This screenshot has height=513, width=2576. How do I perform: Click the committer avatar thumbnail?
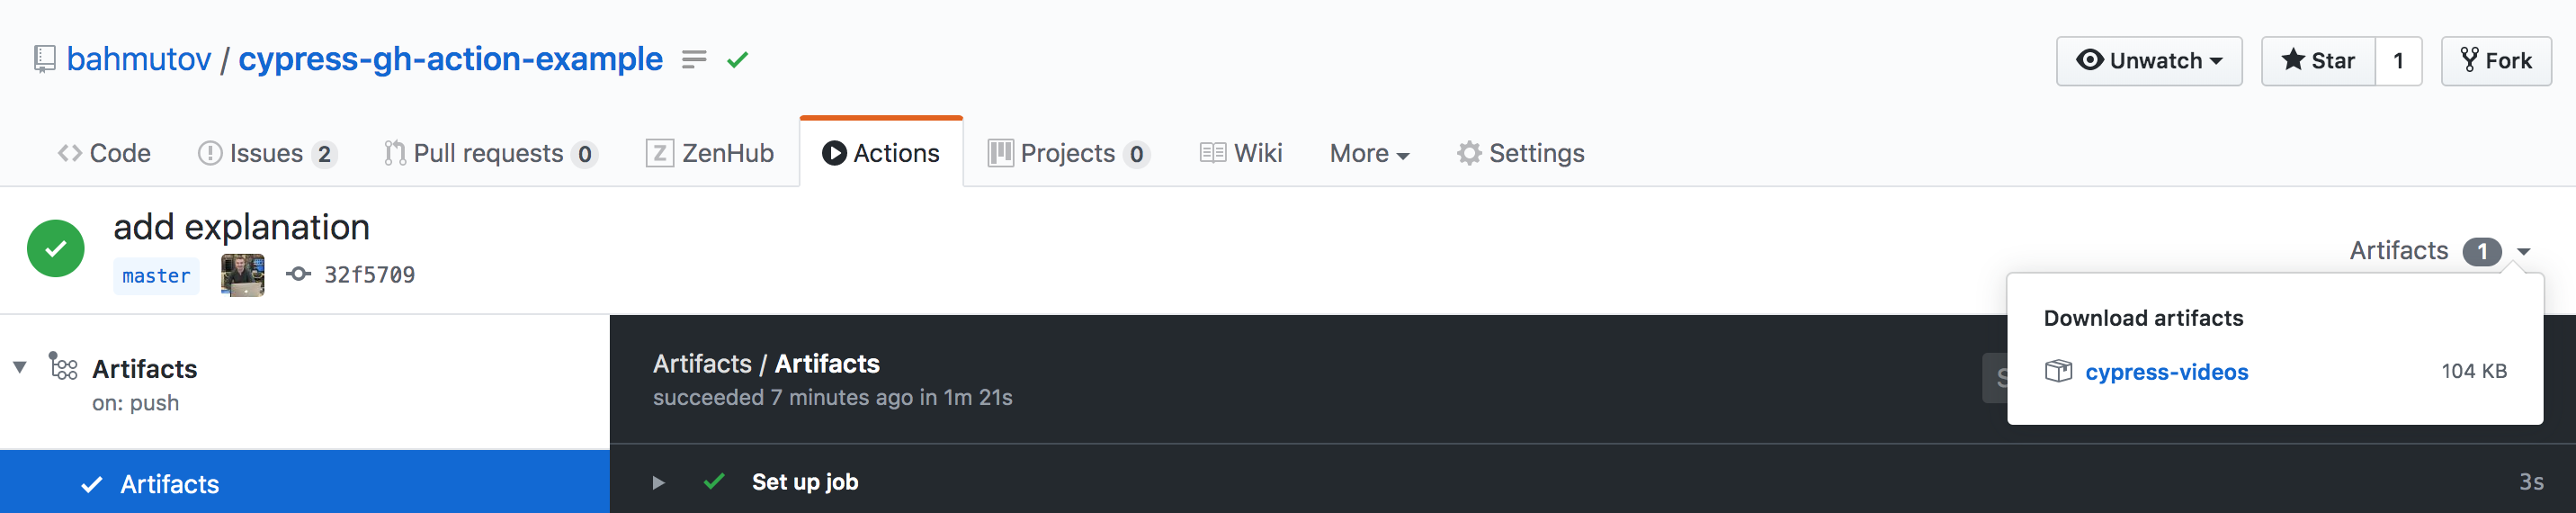click(243, 275)
